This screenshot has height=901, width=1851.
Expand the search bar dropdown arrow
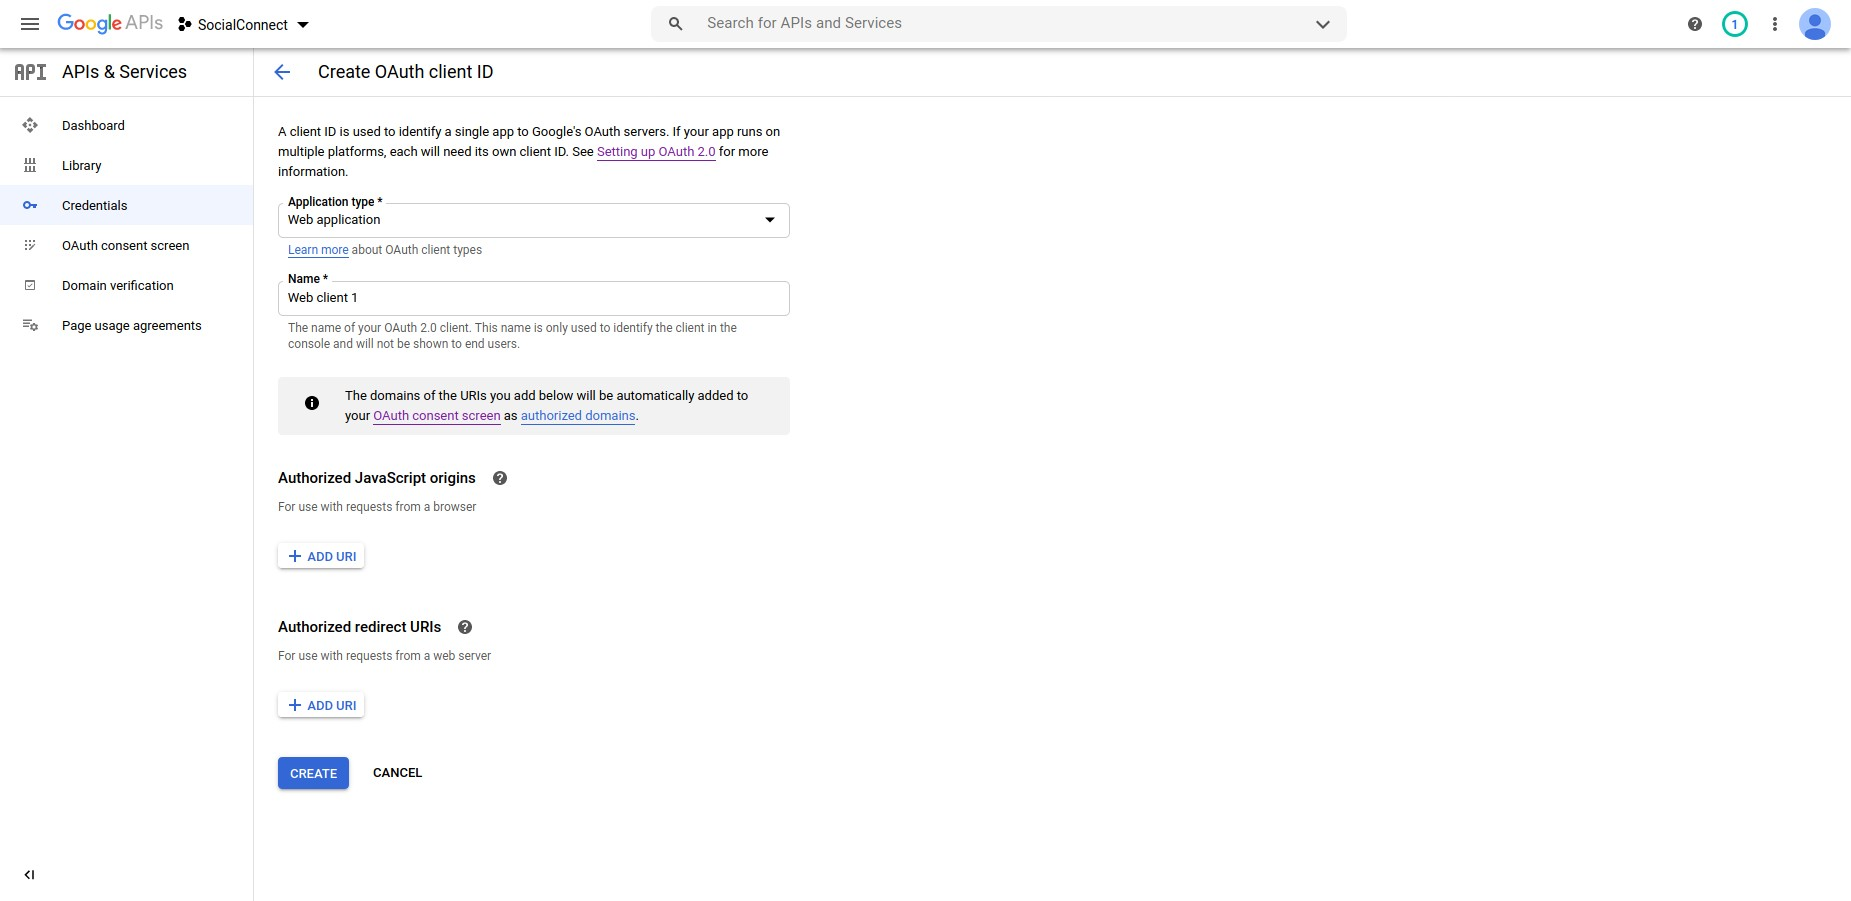pos(1322,24)
